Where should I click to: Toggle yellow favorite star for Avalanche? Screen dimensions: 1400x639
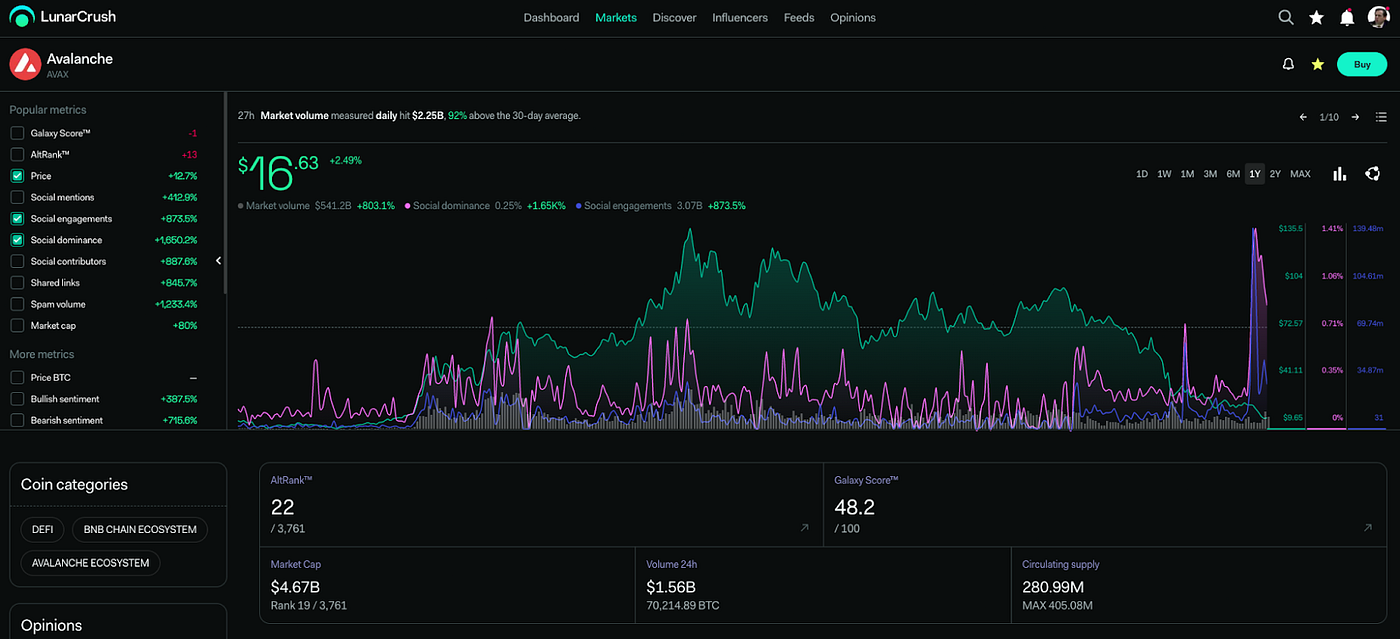tap(1317, 64)
